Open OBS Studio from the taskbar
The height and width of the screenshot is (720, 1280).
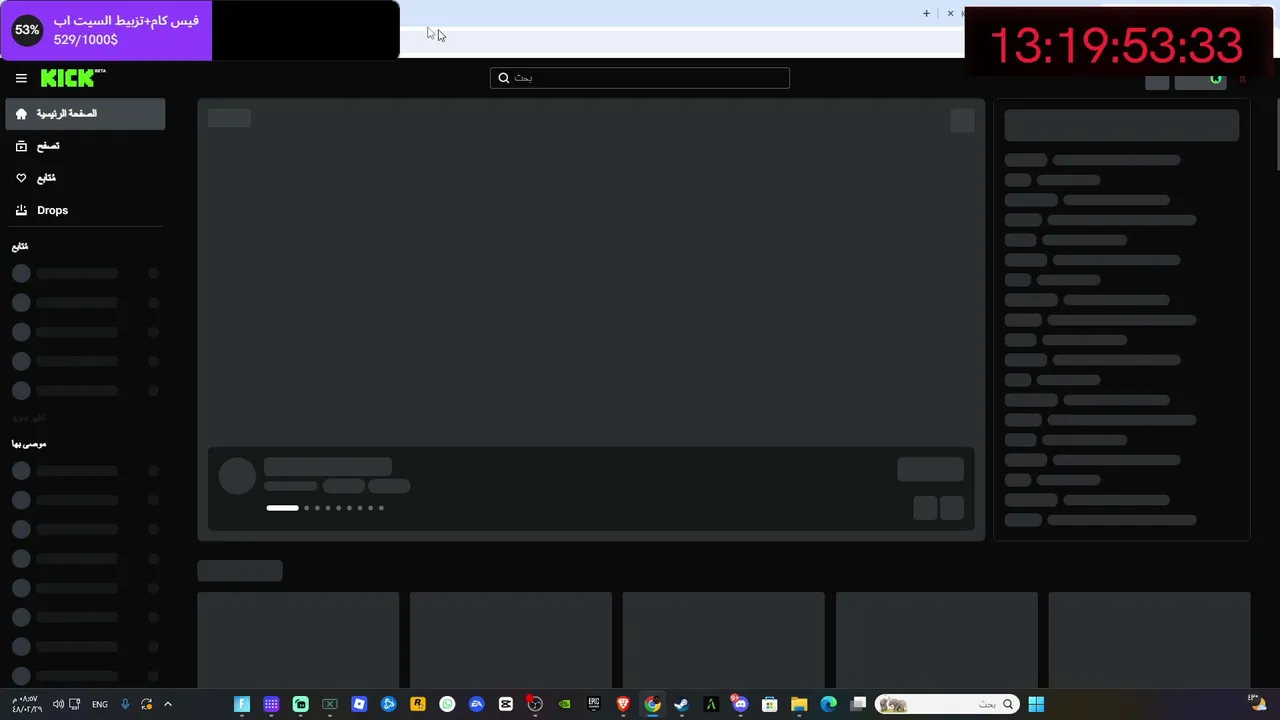535,704
